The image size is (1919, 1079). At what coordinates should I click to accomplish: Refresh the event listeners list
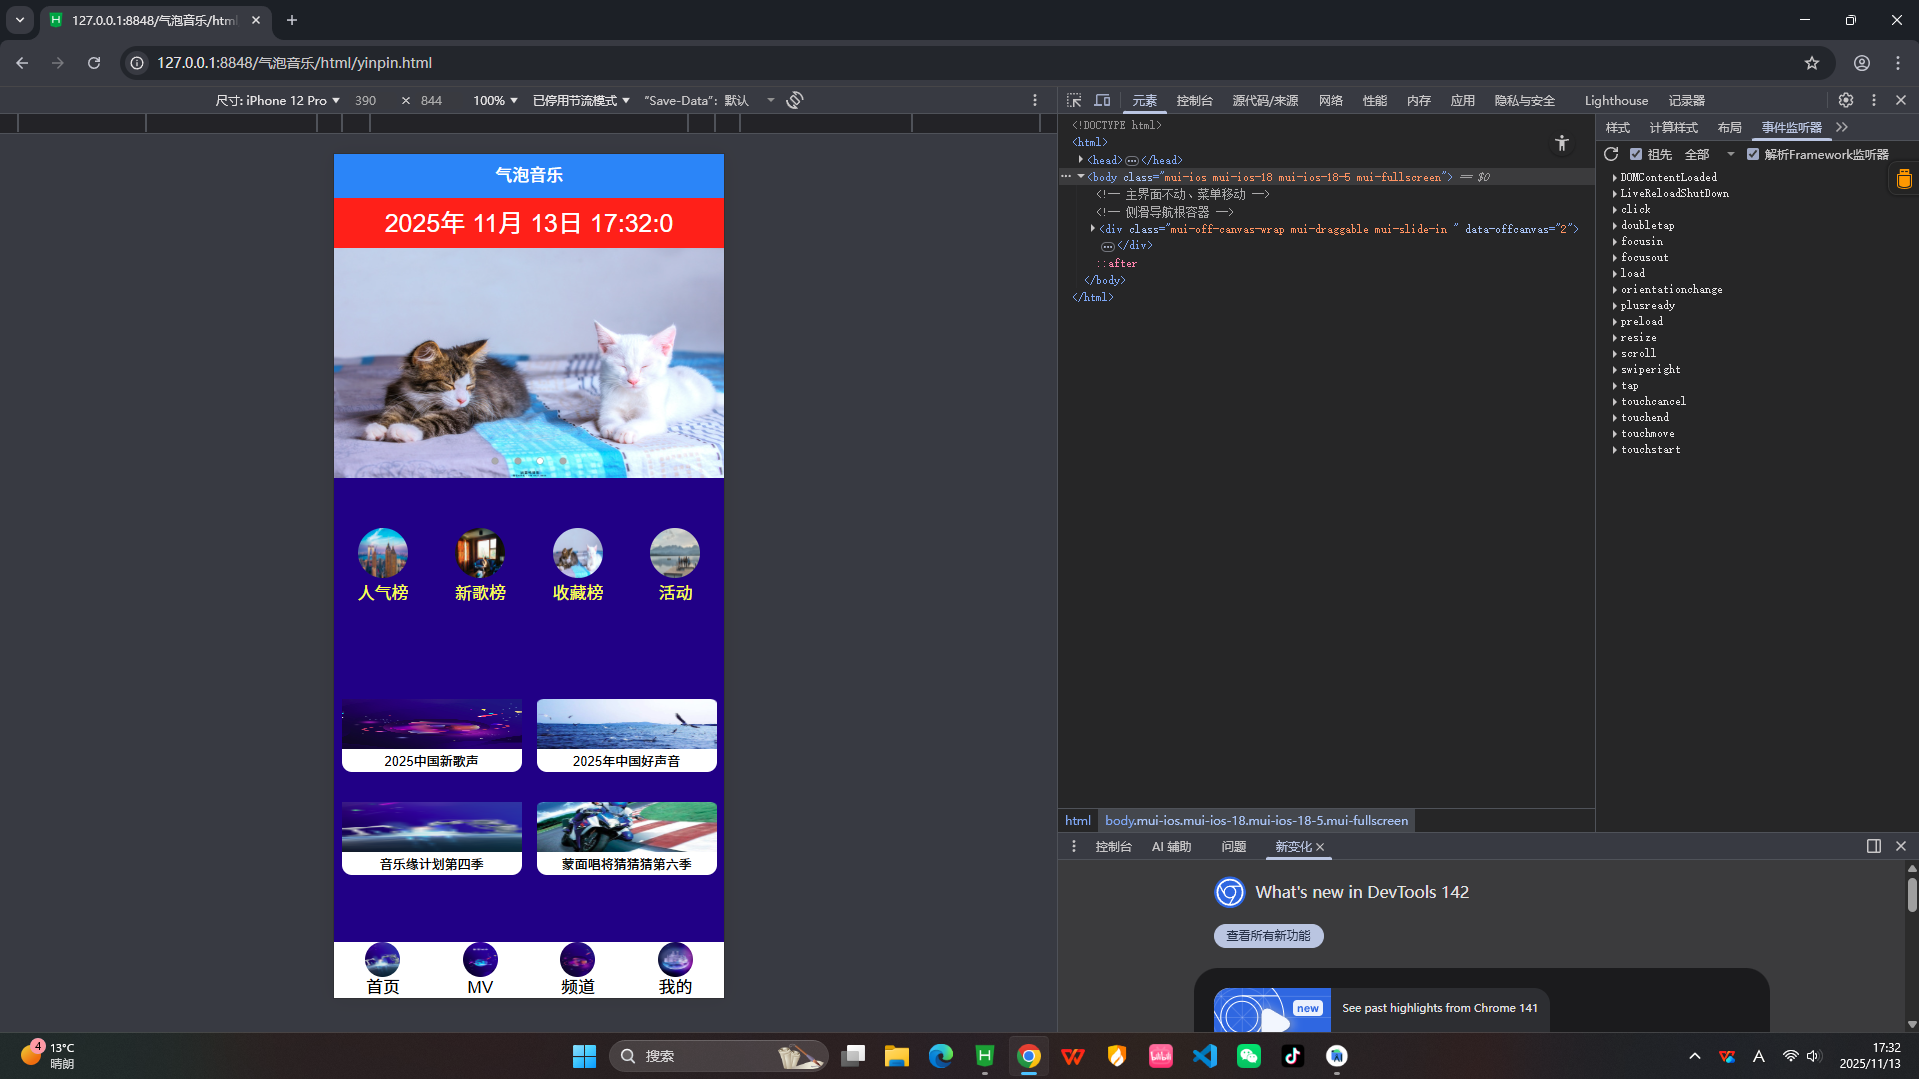(x=1611, y=154)
